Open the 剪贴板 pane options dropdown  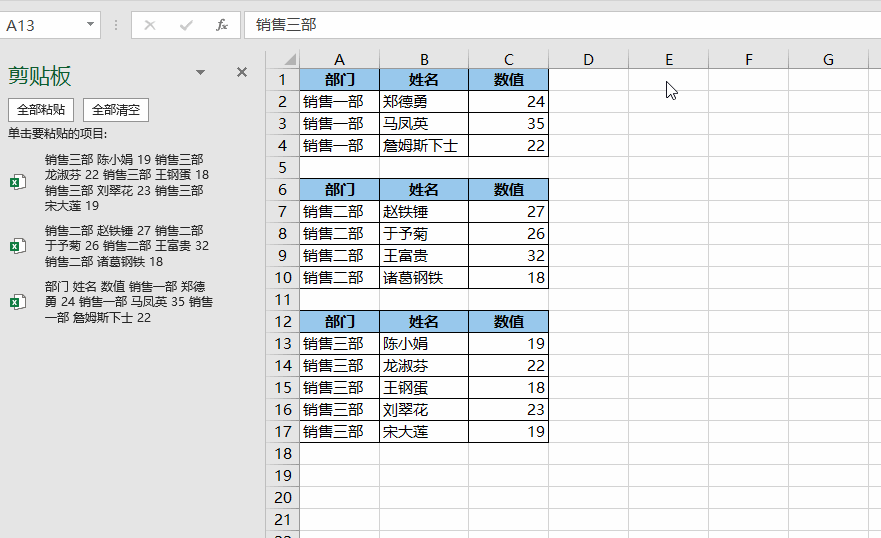(x=201, y=72)
